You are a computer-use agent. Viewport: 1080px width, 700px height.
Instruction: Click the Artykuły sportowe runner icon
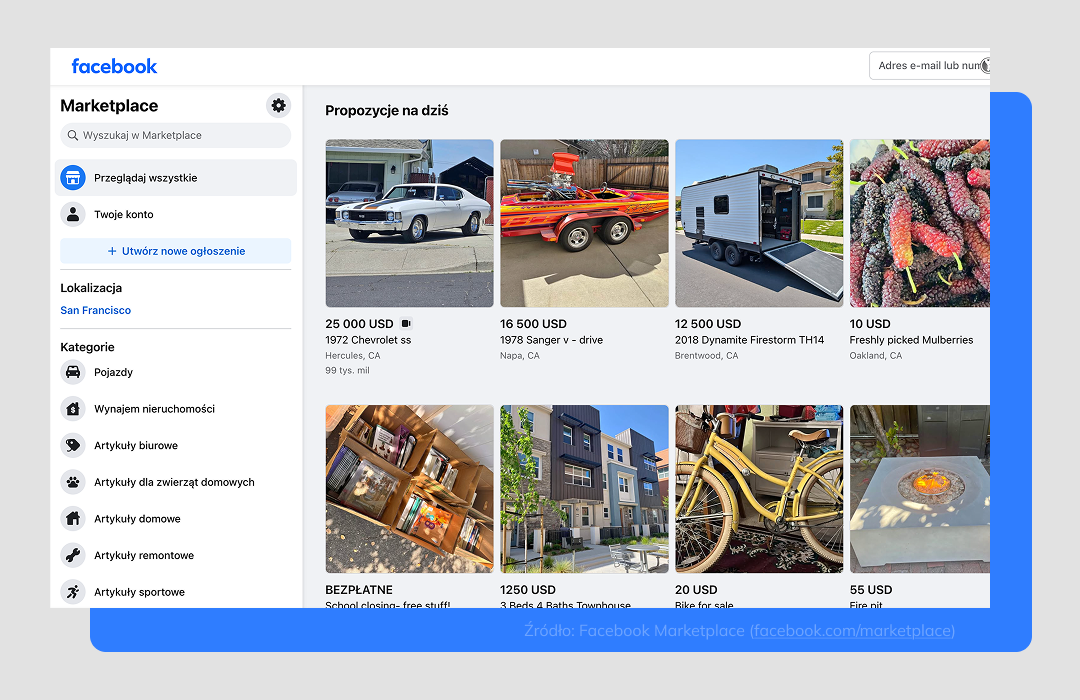(72, 591)
